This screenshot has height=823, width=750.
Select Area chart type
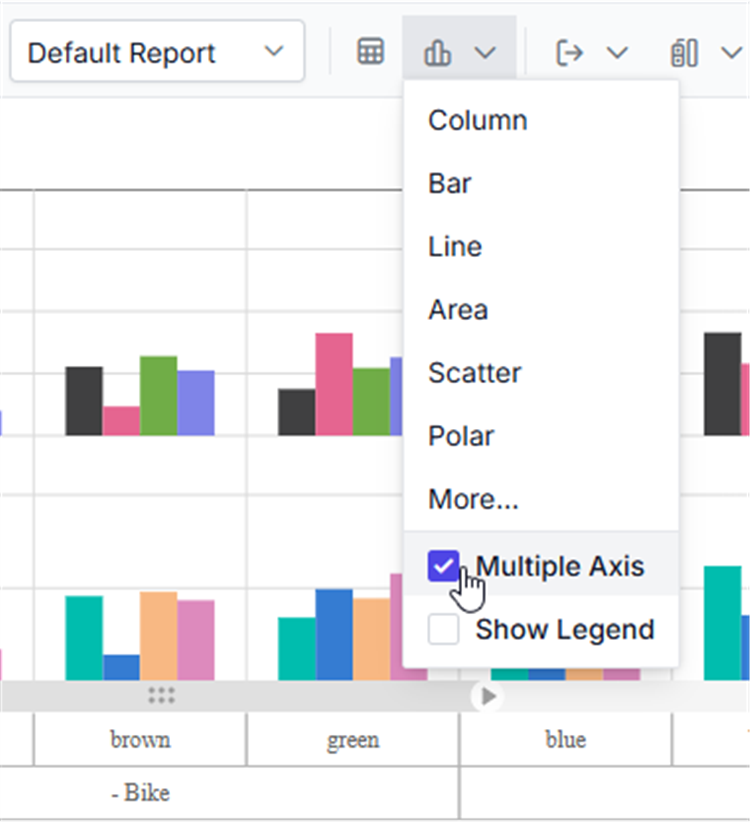click(x=541, y=309)
